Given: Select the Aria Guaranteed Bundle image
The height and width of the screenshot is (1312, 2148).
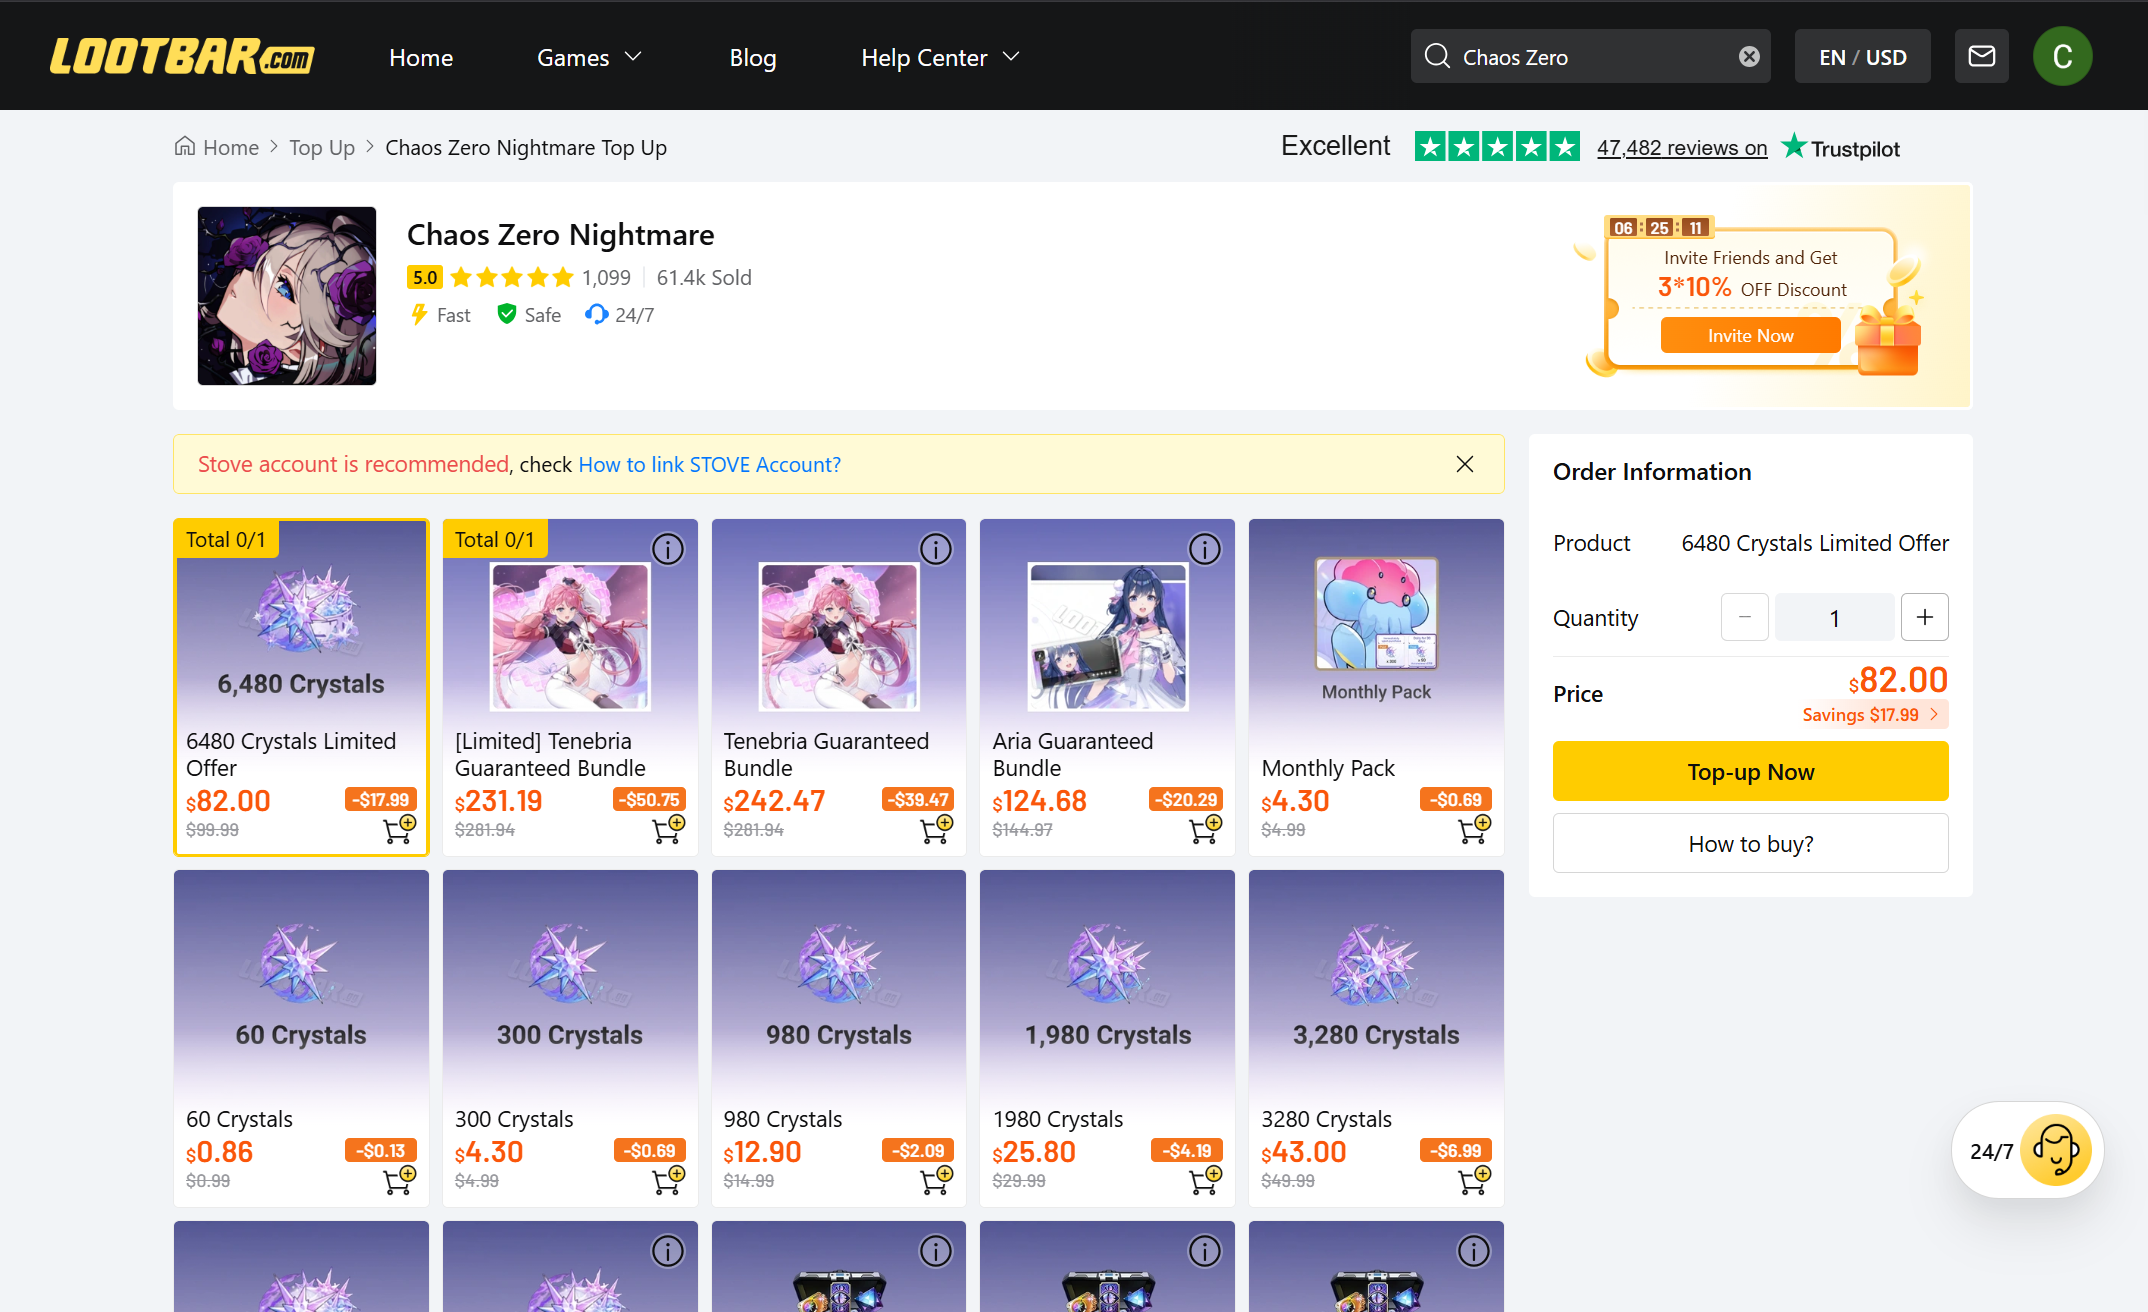Looking at the screenshot, I should click(x=1107, y=636).
